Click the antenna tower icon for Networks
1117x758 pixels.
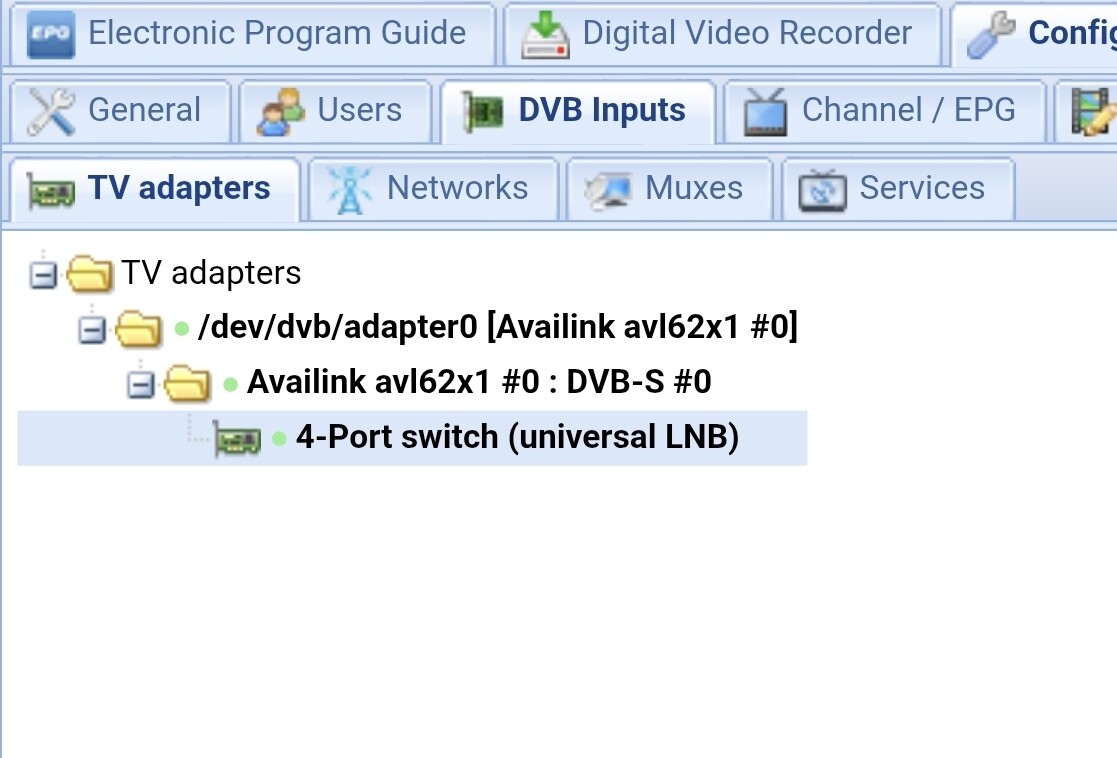(349, 190)
